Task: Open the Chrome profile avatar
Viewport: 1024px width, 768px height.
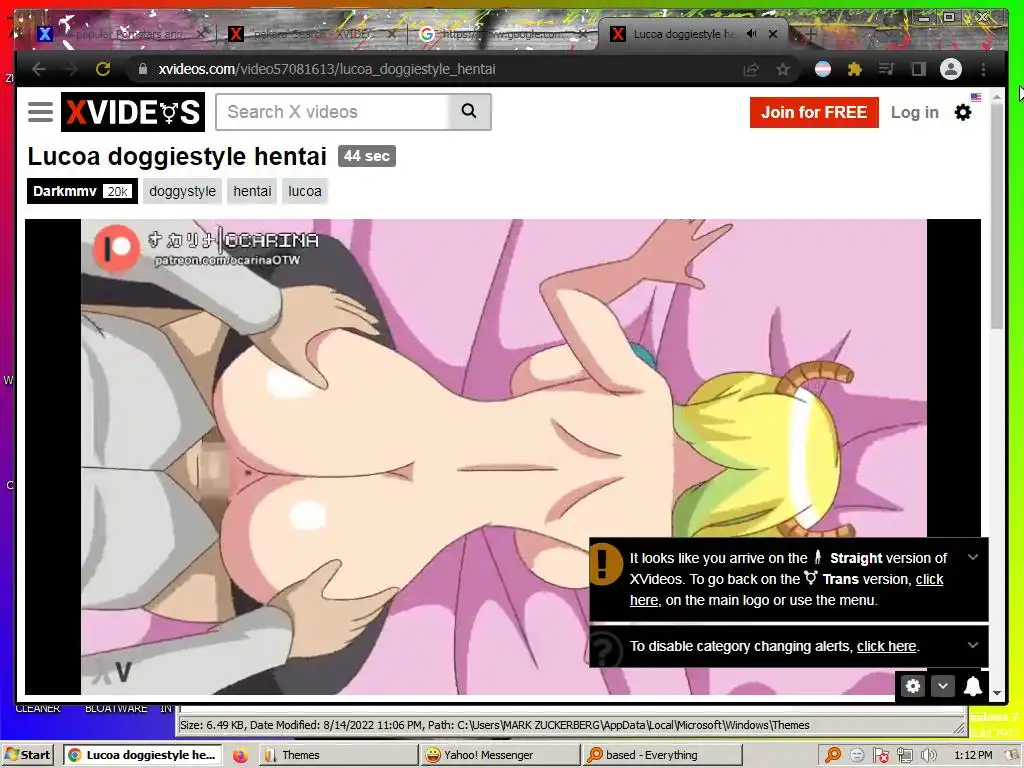Action: (951, 69)
